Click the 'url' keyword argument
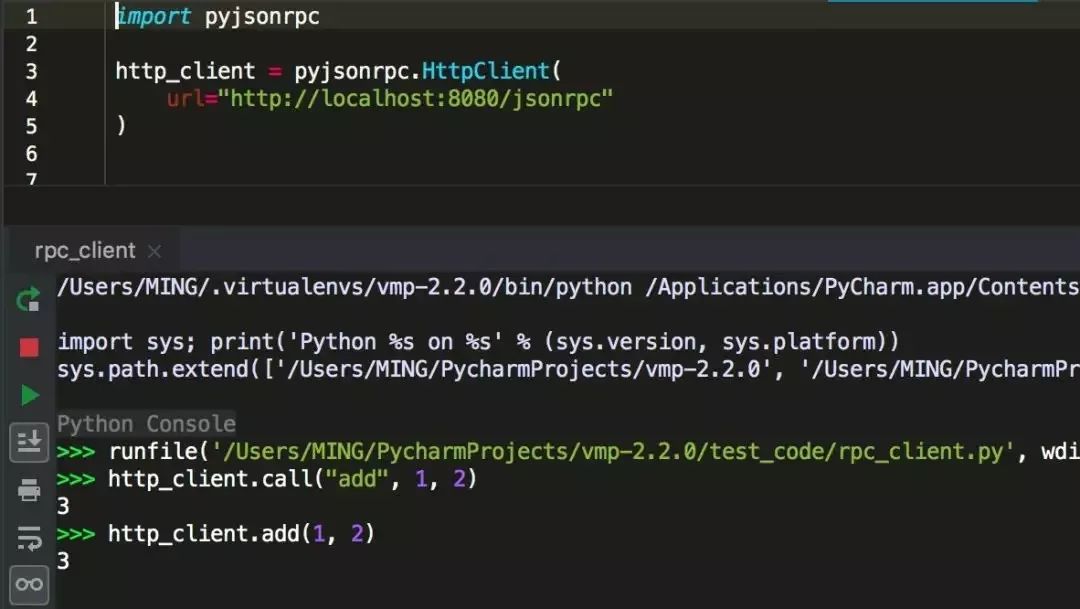Viewport: 1080px width, 609px height. pos(185,99)
